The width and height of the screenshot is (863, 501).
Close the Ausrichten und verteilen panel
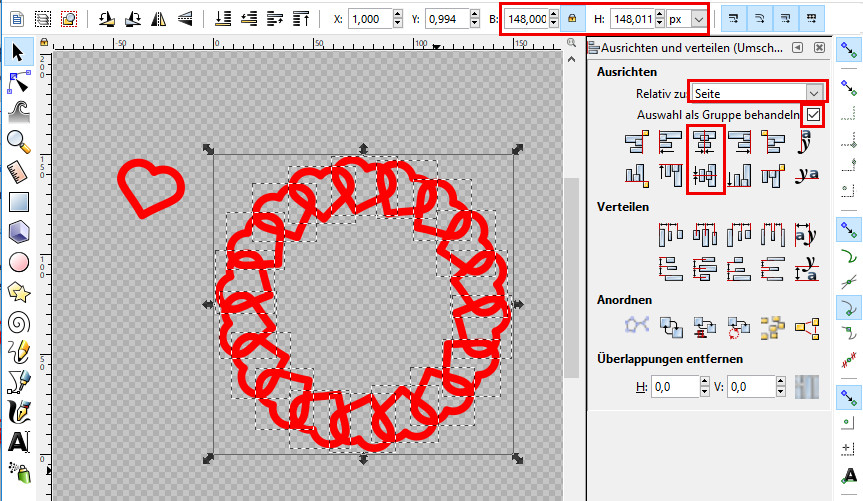tap(819, 48)
